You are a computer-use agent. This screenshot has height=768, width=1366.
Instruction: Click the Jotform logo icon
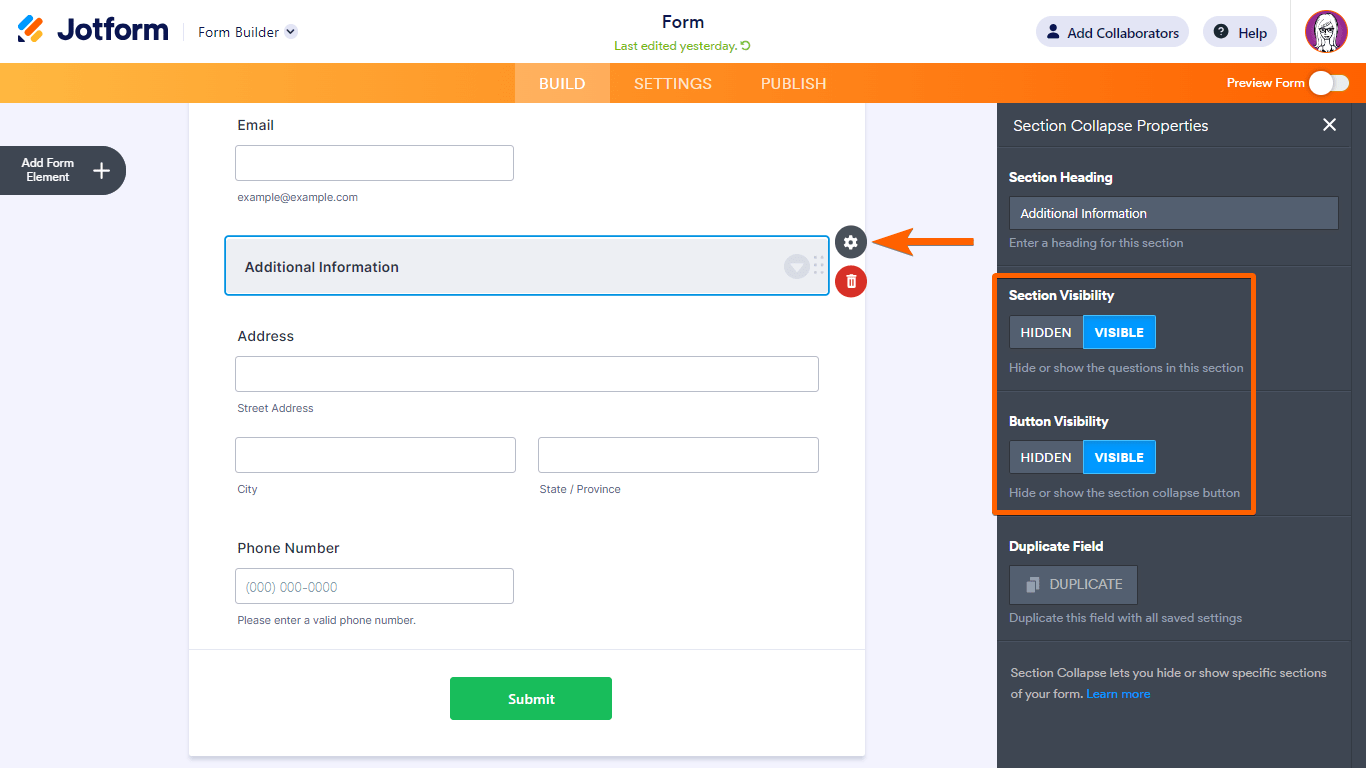(31, 29)
